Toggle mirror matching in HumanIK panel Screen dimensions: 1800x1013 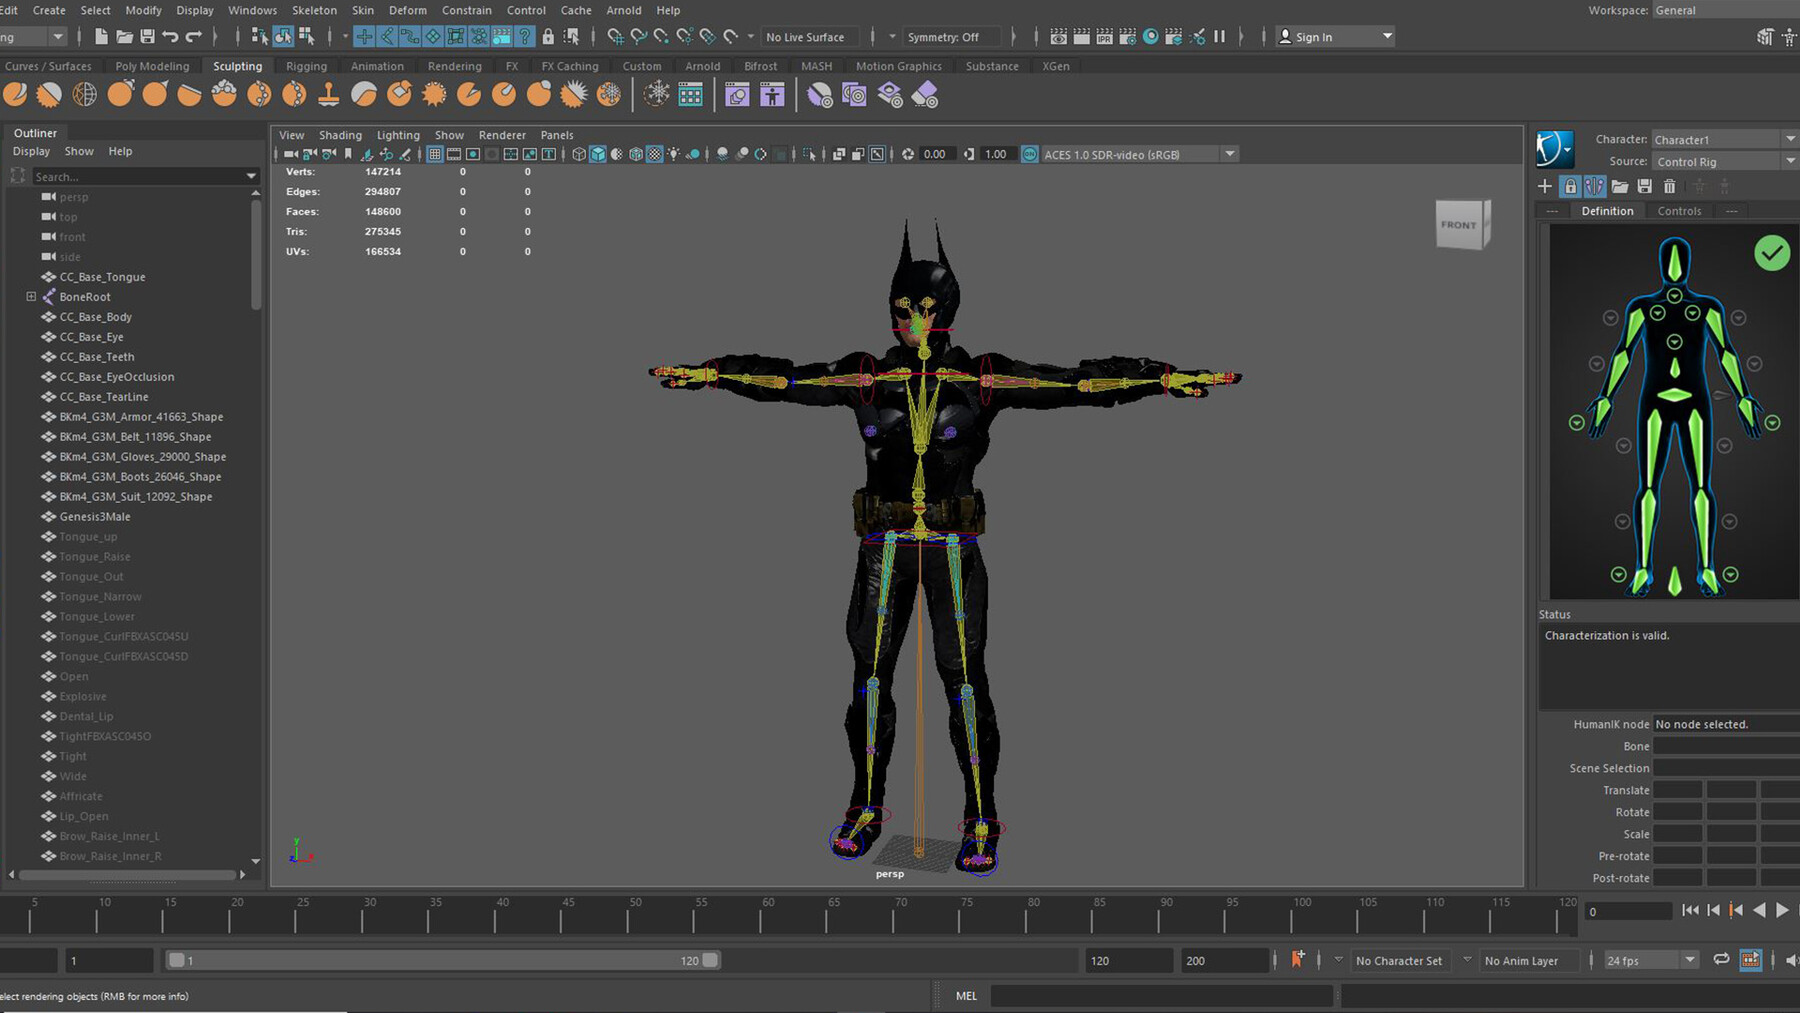[x=1594, y=186]
